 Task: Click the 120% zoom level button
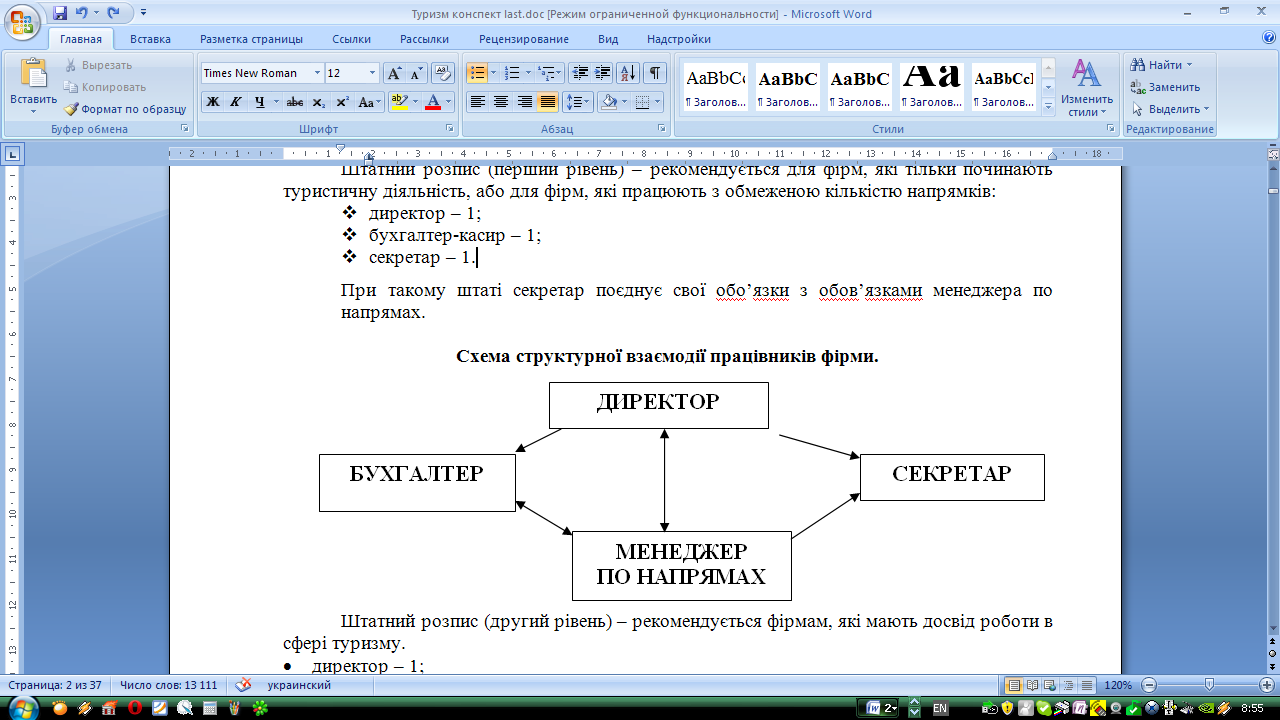click(x=1118, y=685)
